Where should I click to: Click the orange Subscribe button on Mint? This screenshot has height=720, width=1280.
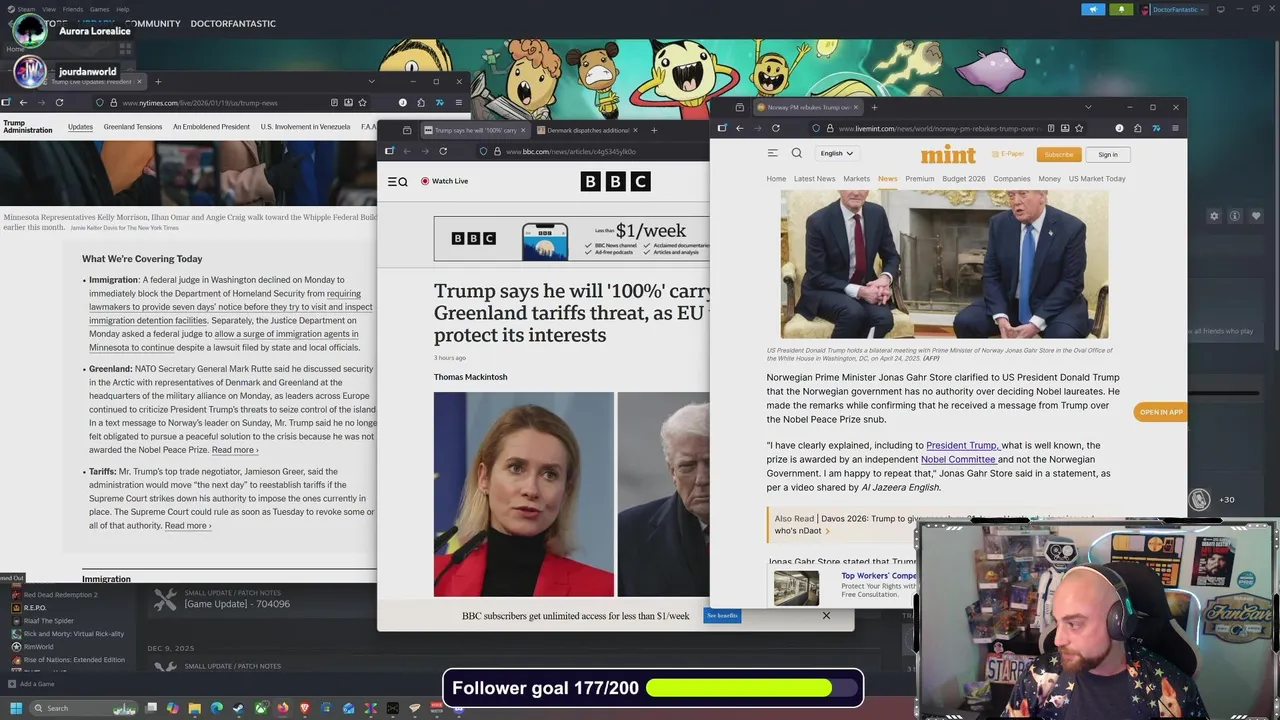(x=1059, y=154)
